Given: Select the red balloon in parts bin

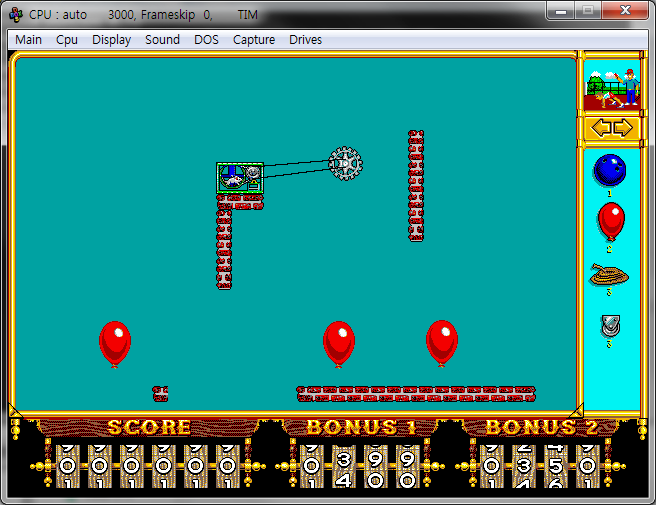Looking at the screenshot, I should click(x=611, y=222).
